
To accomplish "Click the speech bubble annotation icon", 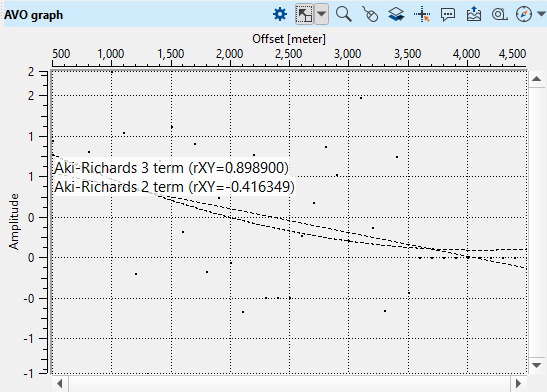I will (448, 15).
